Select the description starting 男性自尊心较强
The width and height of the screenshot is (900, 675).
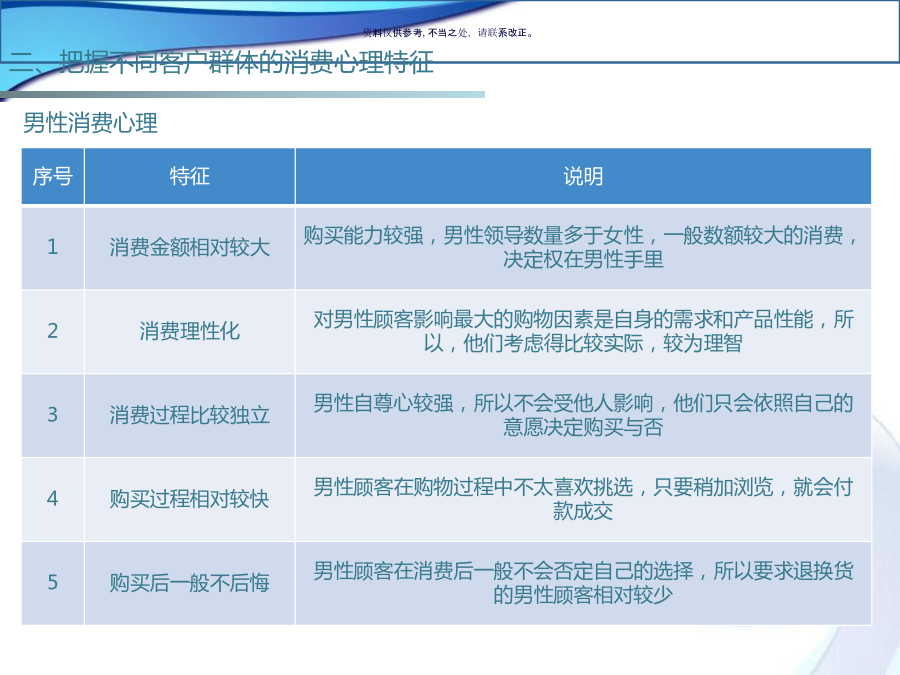pyautogui.click(x=583, y=415)
